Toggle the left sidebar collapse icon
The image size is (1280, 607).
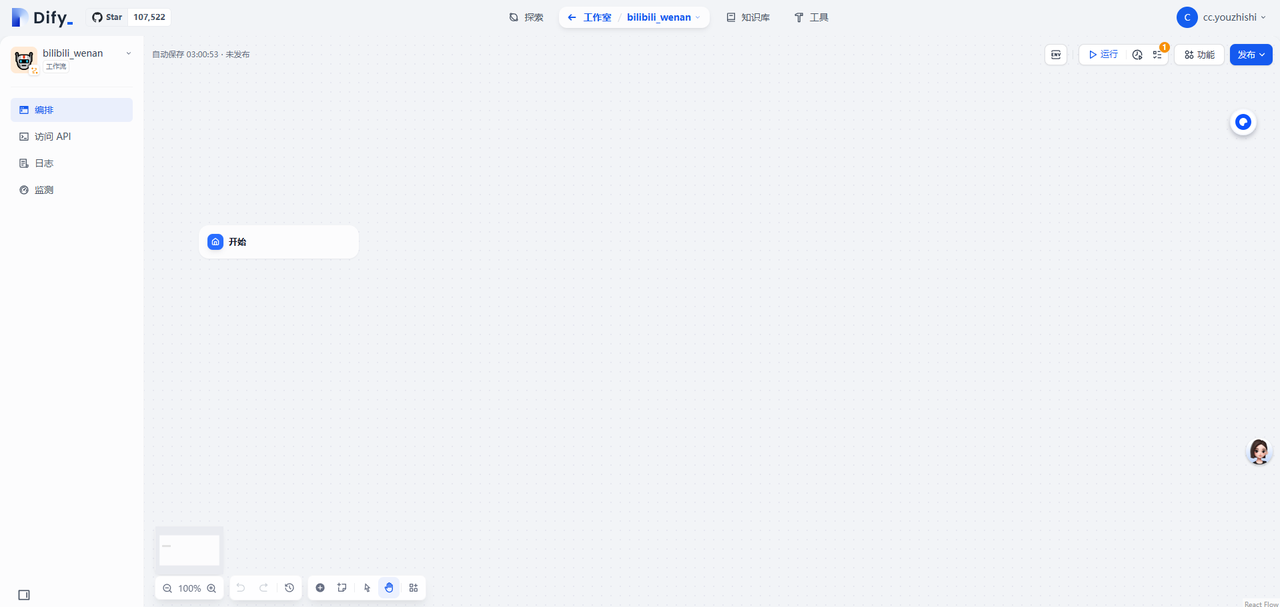click(x=24, y=595)
